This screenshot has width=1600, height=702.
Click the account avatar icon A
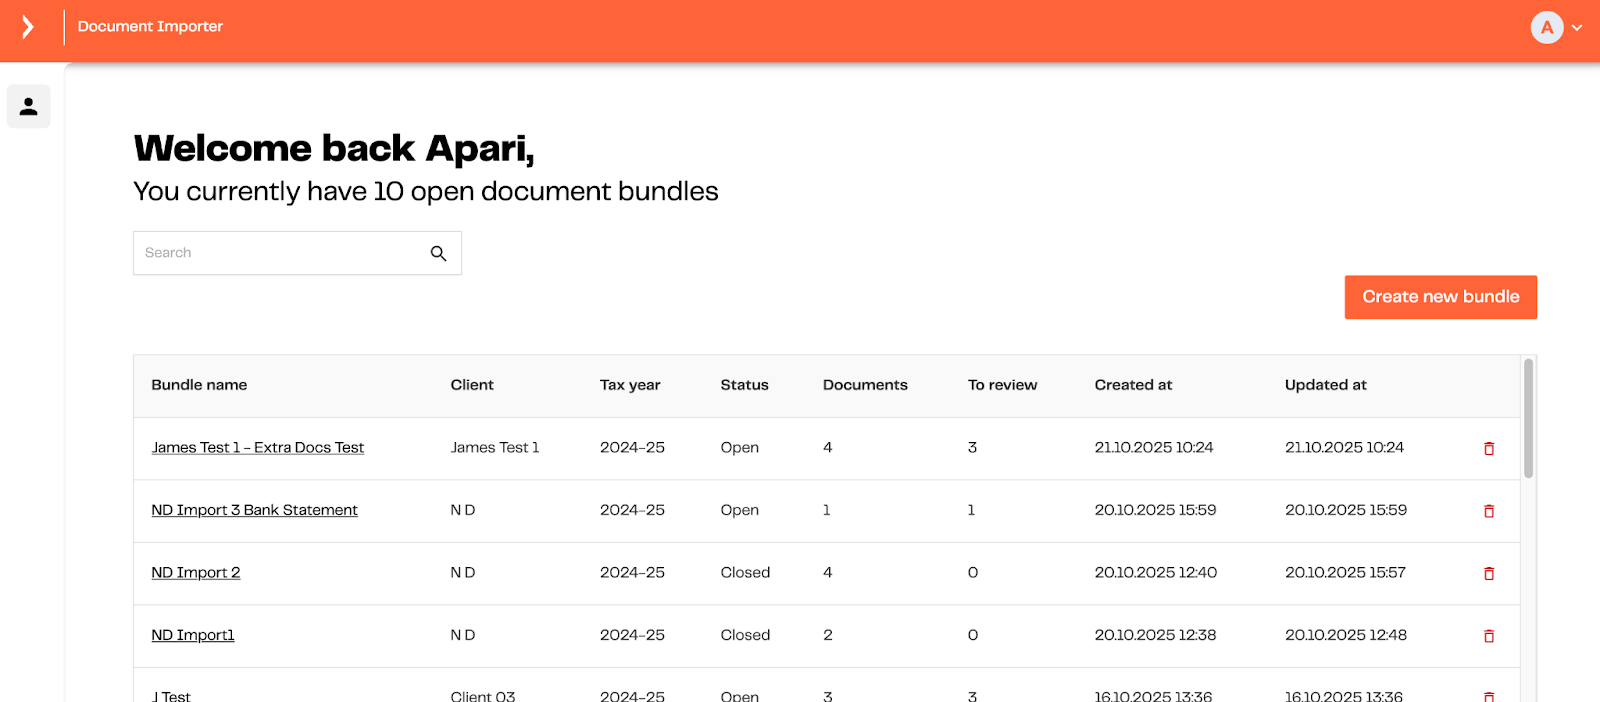pos(1546,28)
